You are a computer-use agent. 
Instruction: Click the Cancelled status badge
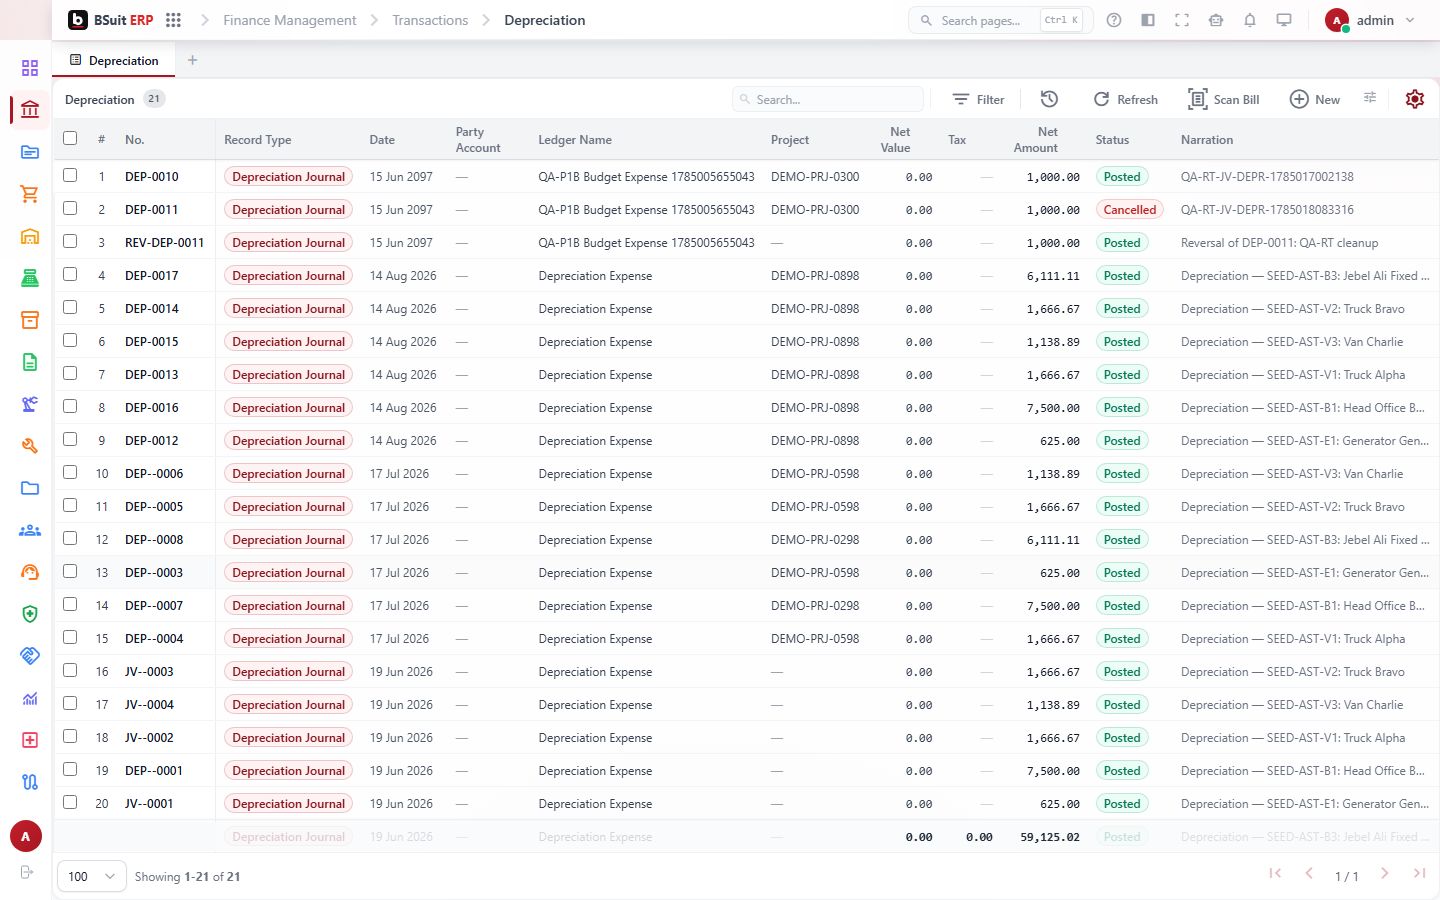1129,210
